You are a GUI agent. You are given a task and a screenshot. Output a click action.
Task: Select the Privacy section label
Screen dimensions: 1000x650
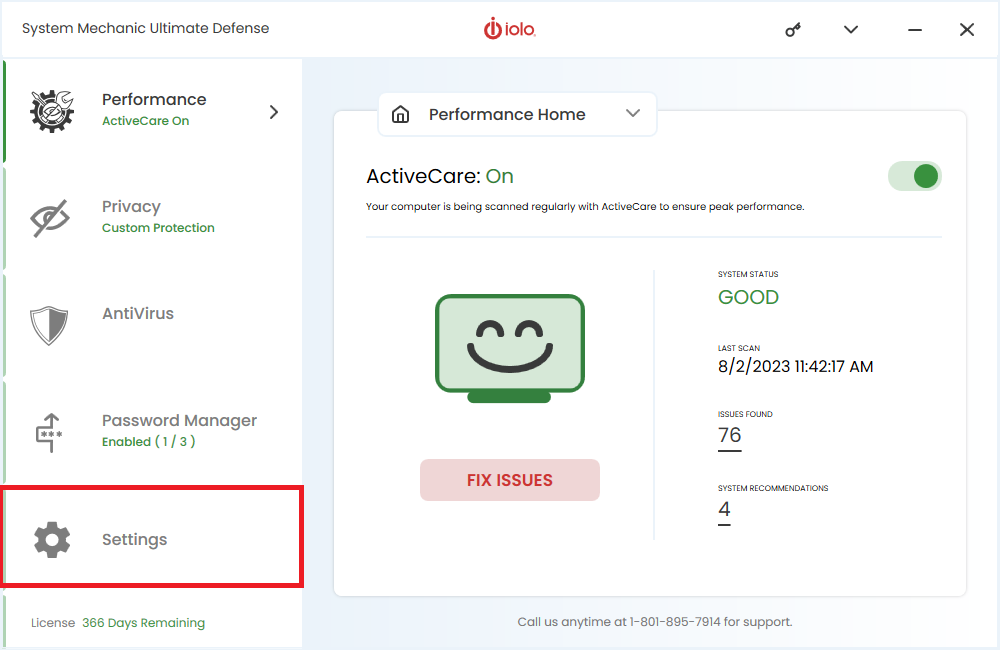(x=131, y=207)
